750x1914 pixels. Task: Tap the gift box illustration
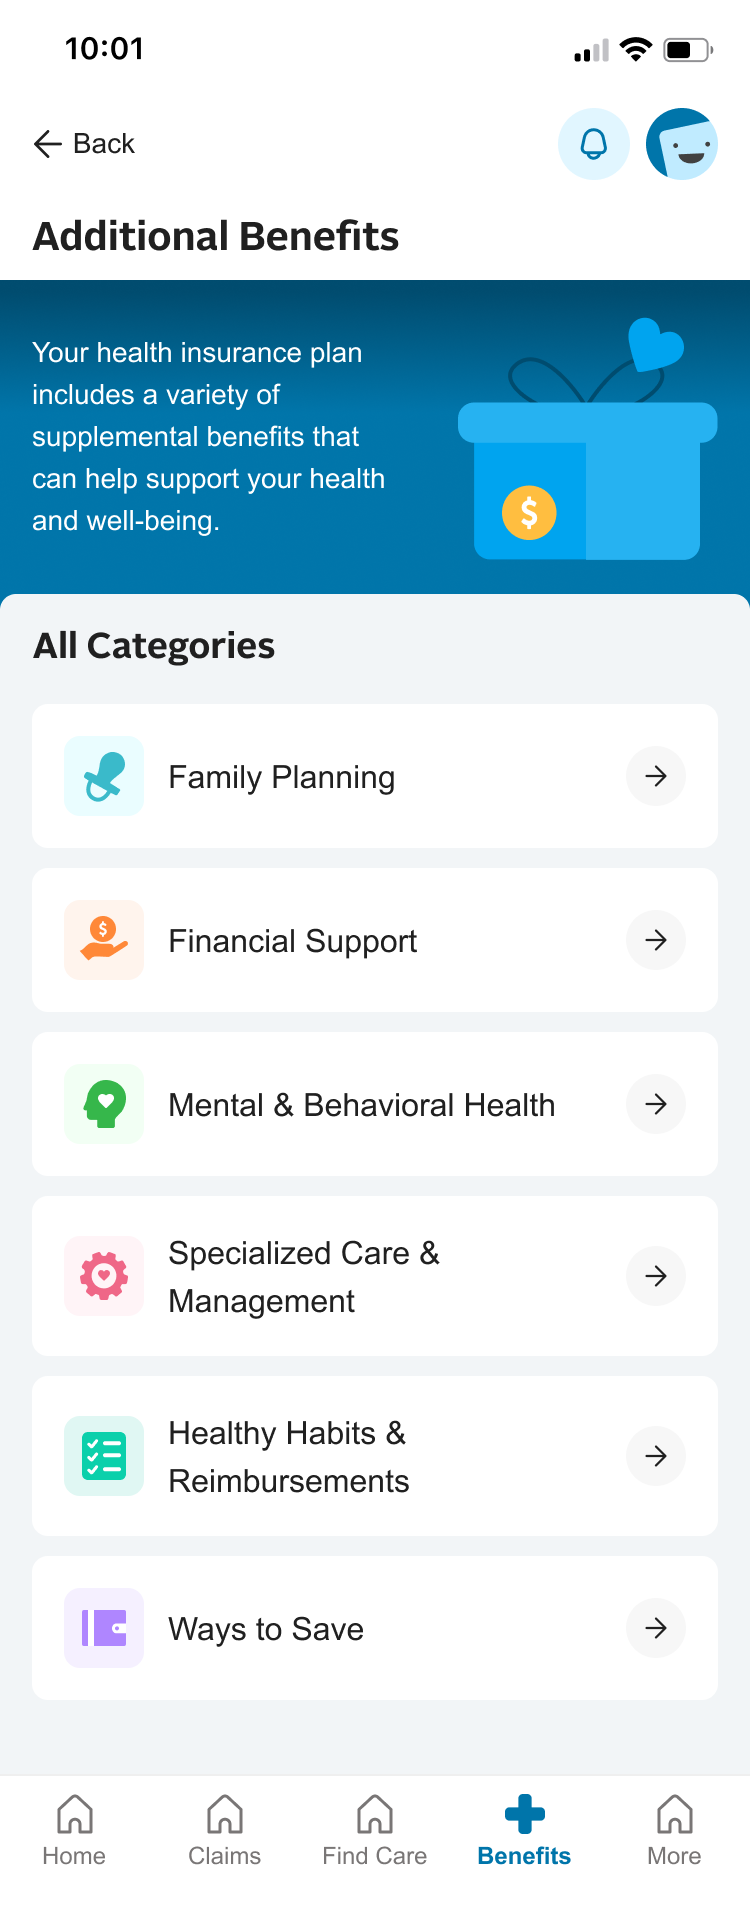tap(588, 450)
